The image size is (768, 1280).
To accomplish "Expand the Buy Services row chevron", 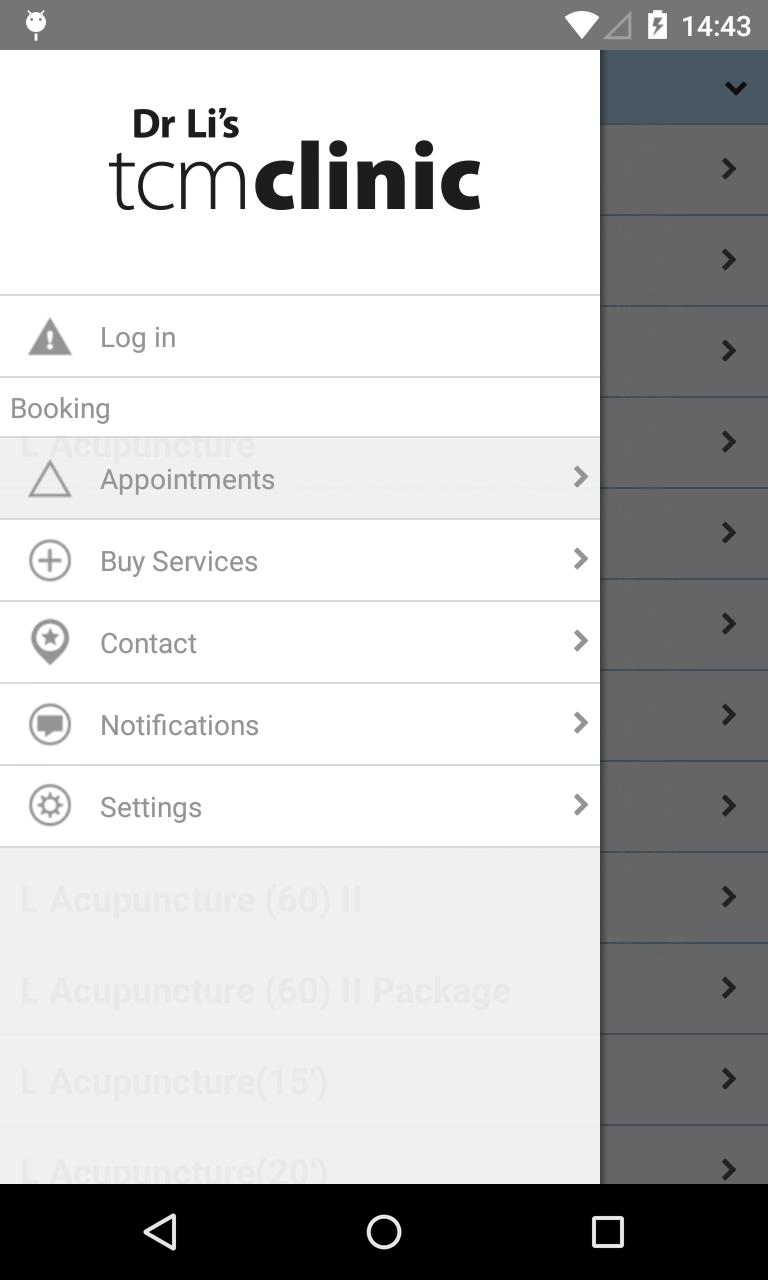I will click(x=580, y=559).
